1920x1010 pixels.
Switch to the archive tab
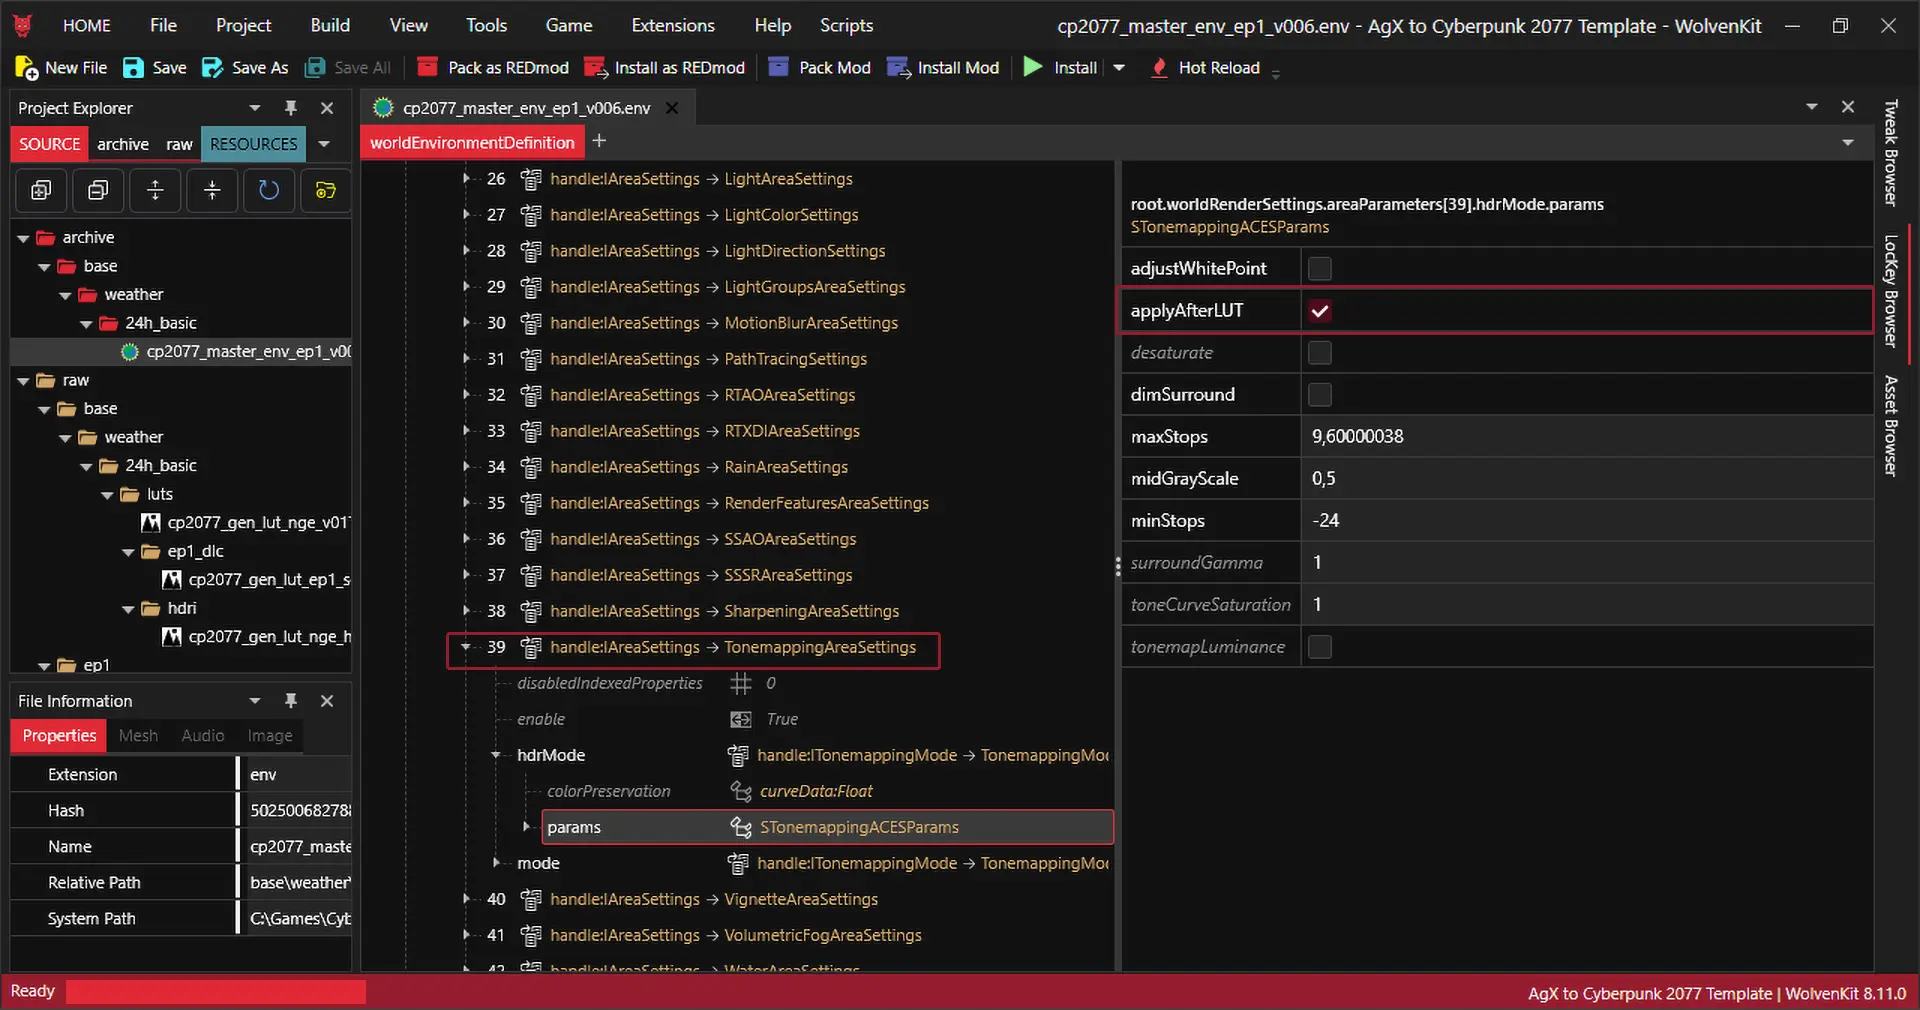point(123,144)
